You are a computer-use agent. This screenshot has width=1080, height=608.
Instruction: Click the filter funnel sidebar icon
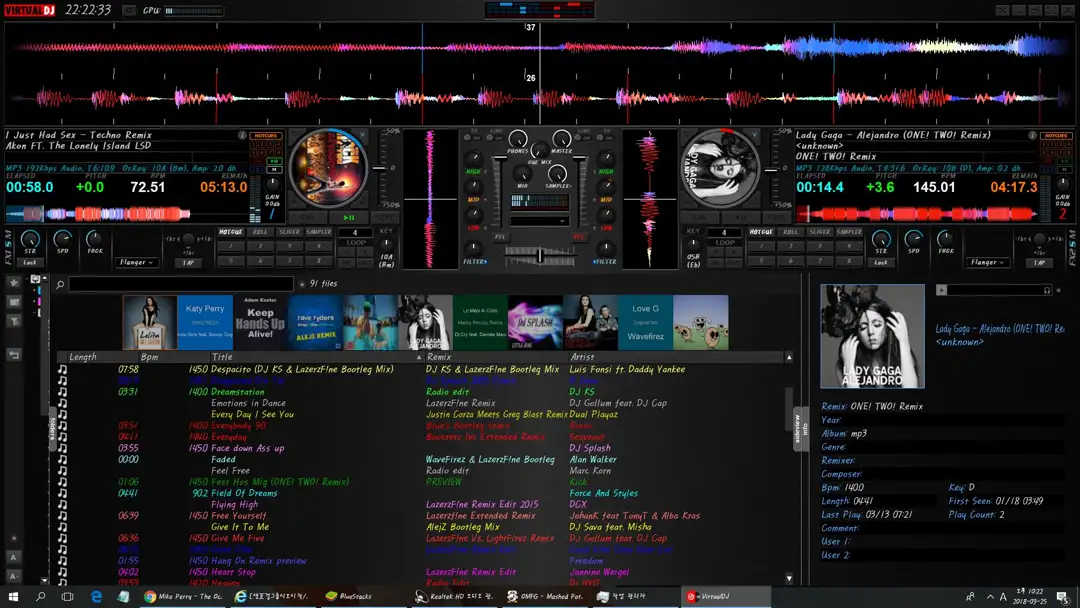coord(14,322)
